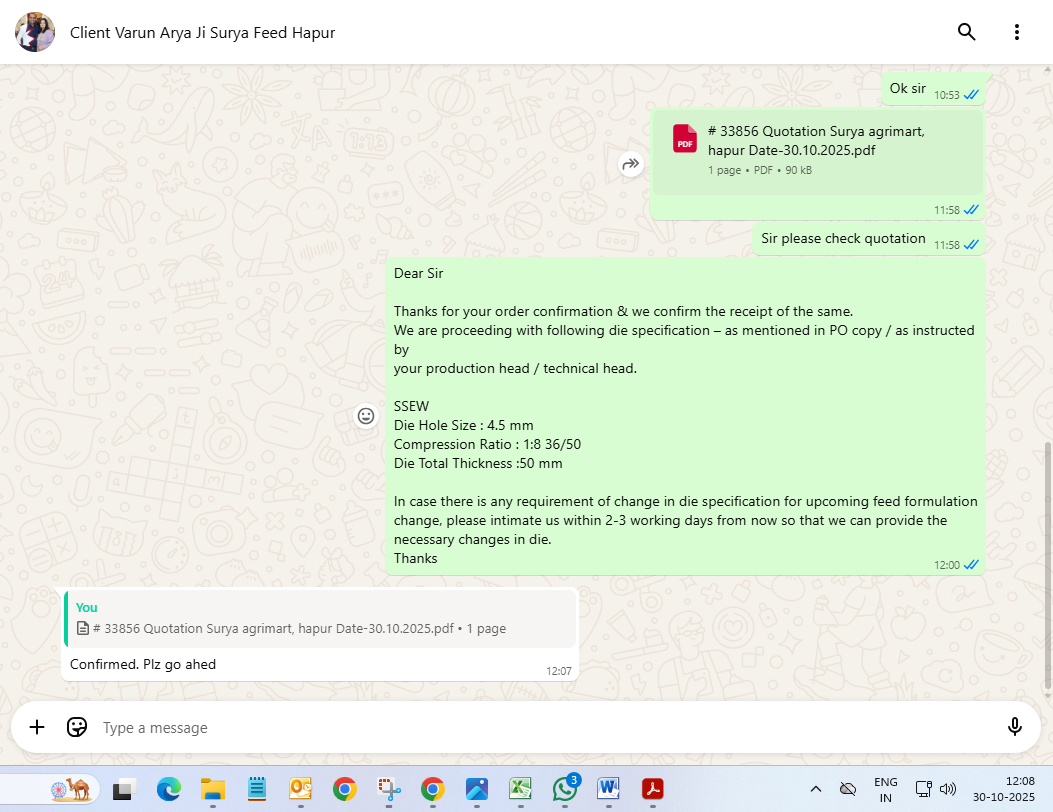
Task: Click the plus attach button
Action: coord(37,727)
